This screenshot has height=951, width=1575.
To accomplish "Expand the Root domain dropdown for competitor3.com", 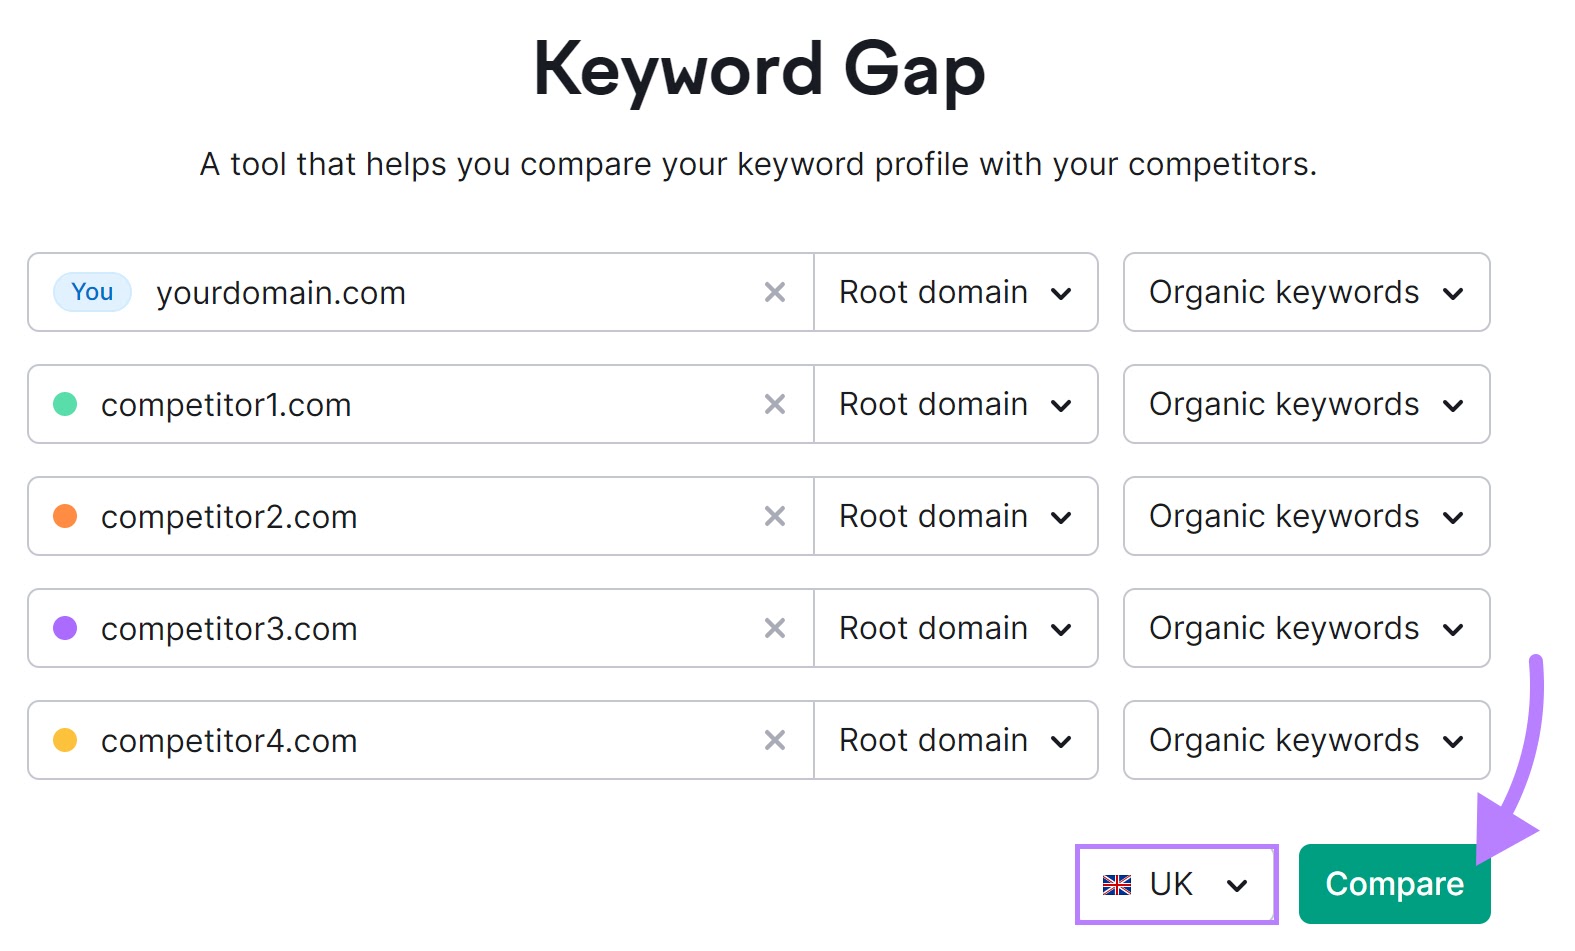I will [955, 628].
